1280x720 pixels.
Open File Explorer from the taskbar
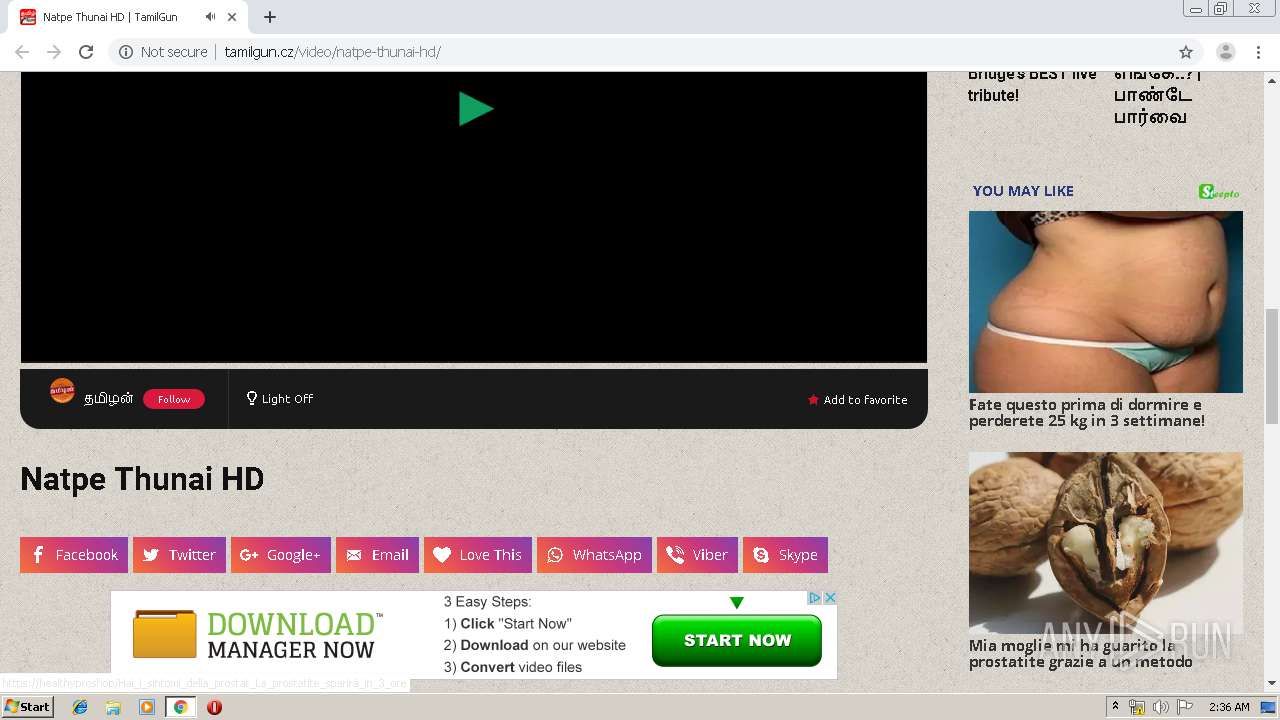coord(113,707)
